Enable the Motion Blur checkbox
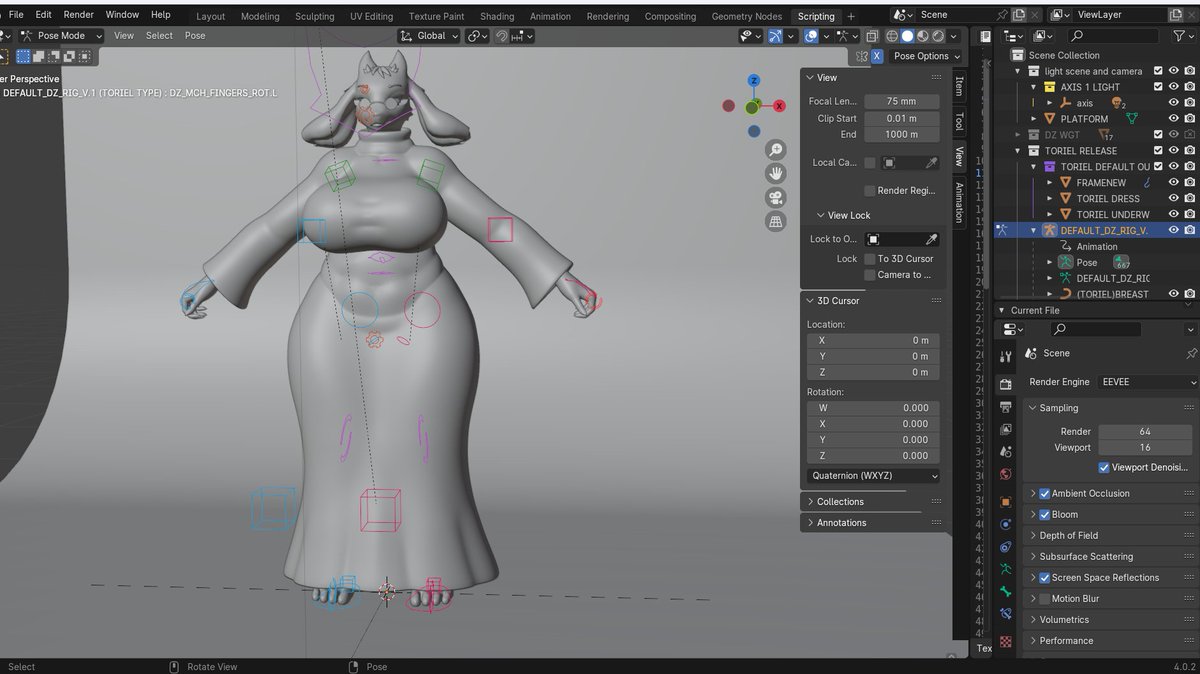This screenshot has height=674, width=1200. click(1044, 598)
